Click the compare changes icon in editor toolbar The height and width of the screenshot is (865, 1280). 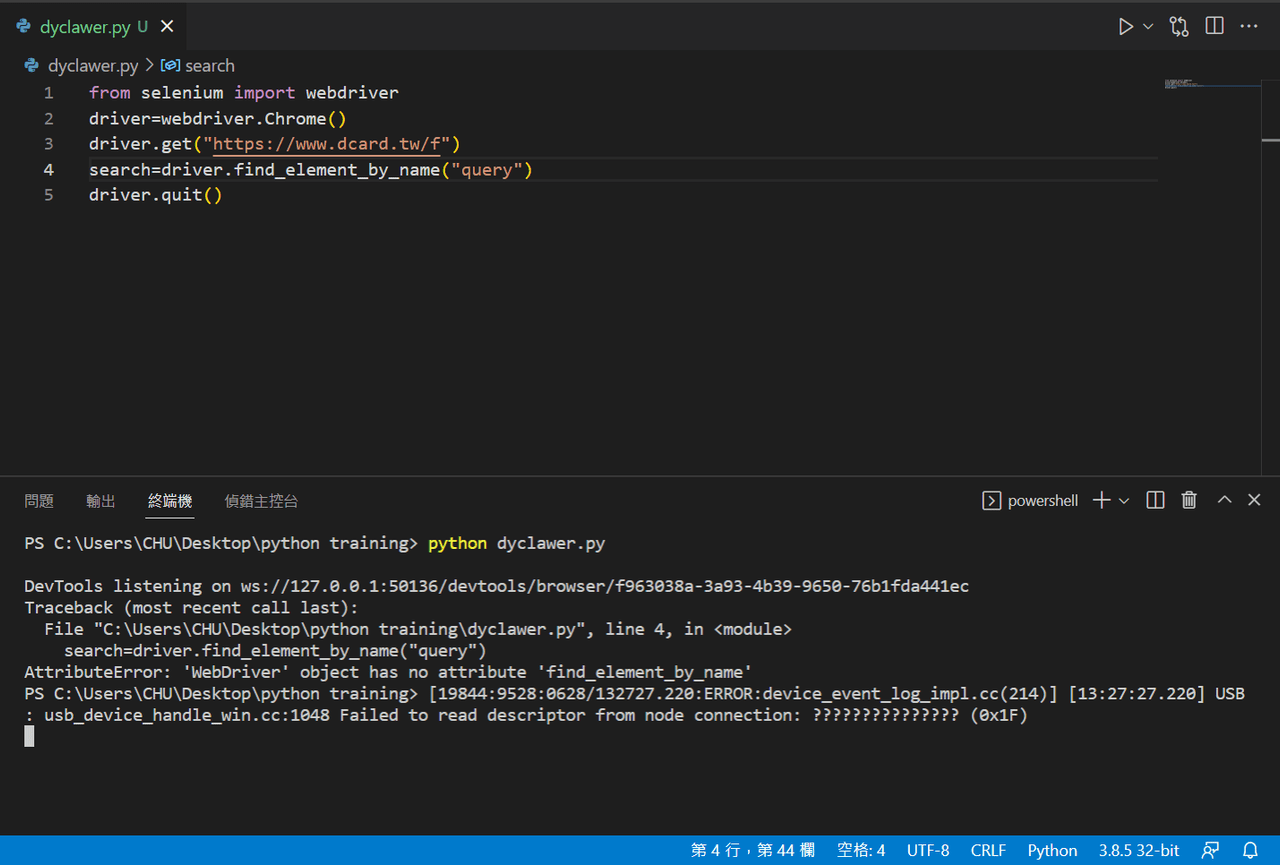click(1178, 26)
